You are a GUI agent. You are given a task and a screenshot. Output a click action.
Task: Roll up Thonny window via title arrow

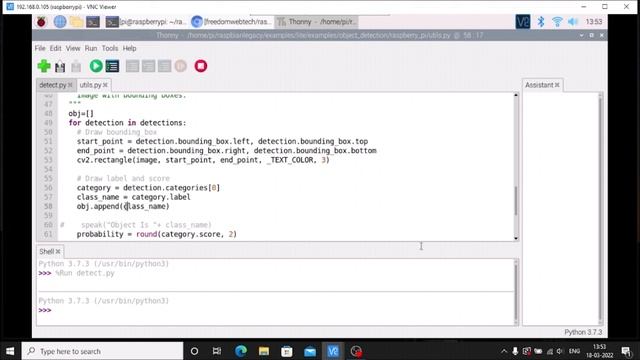click(x=582, y=36)
